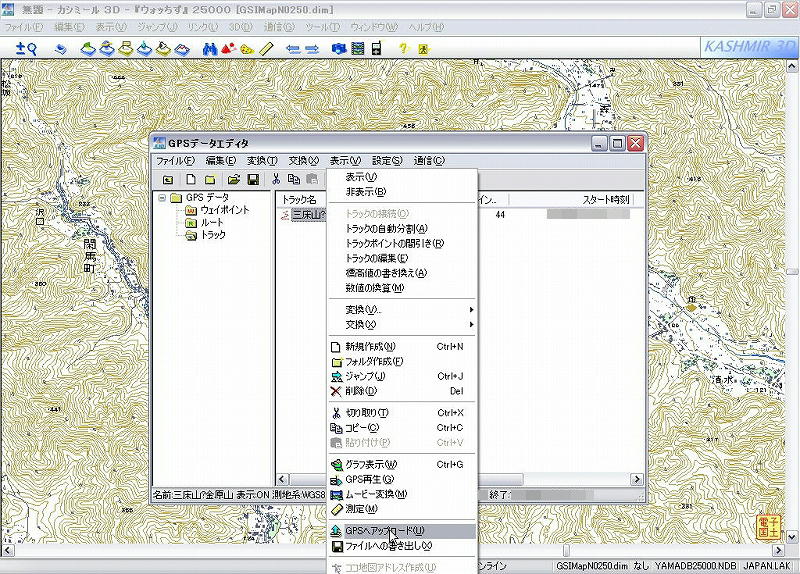Click the new blank document icon in GPS editor

pos(190,179)
